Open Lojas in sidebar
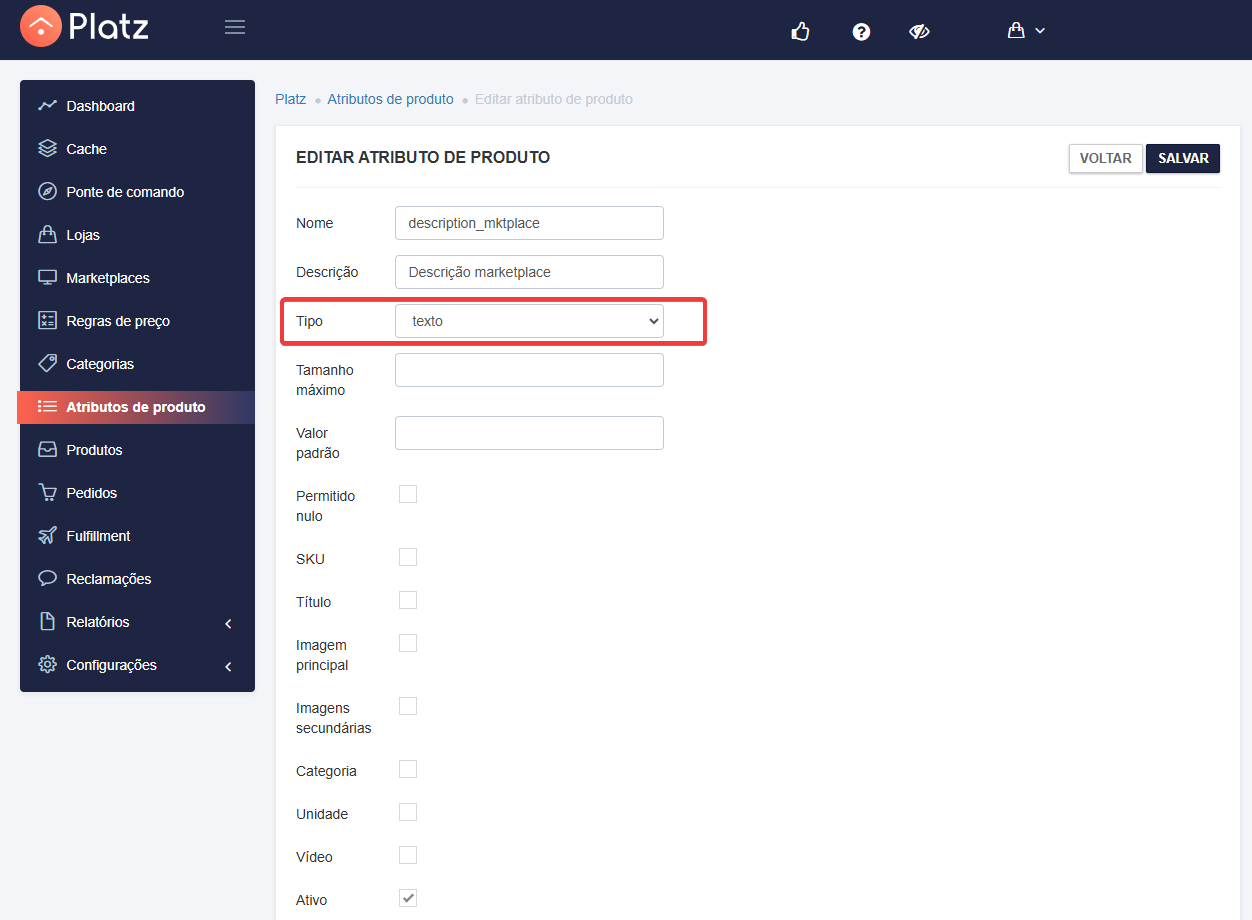 coord(137,235)
